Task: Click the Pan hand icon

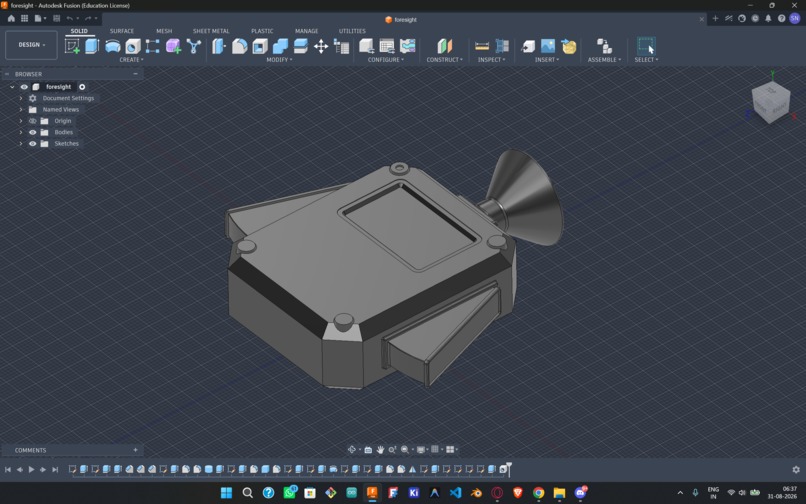Action: point(380,449)
